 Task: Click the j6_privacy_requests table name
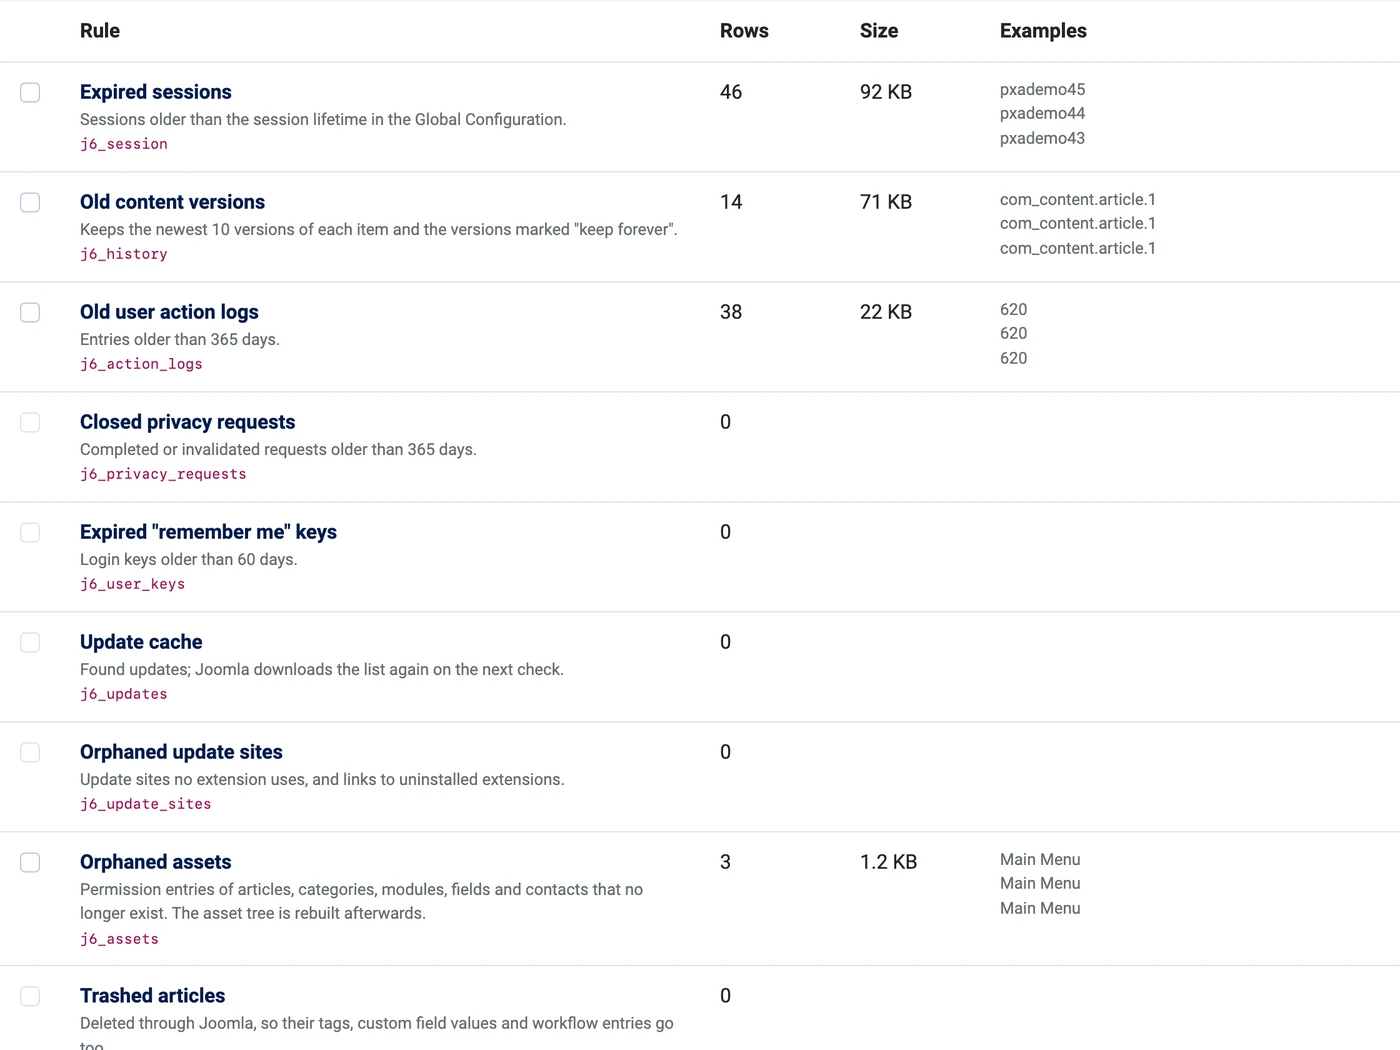coord(163,474)
